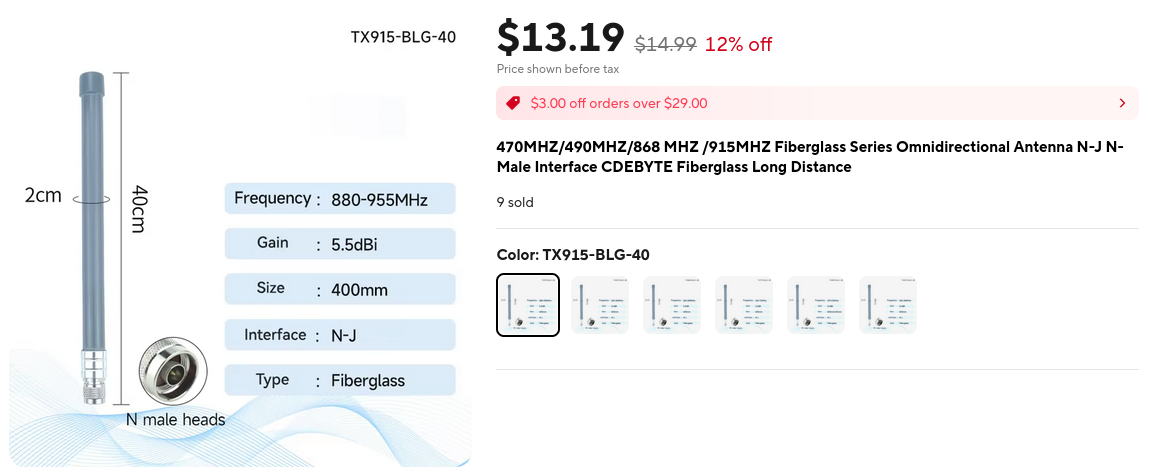
Task: Click the CDEBYTE fiberglass antenna product title
Action: pyautogui.click(x=810, y=157)
